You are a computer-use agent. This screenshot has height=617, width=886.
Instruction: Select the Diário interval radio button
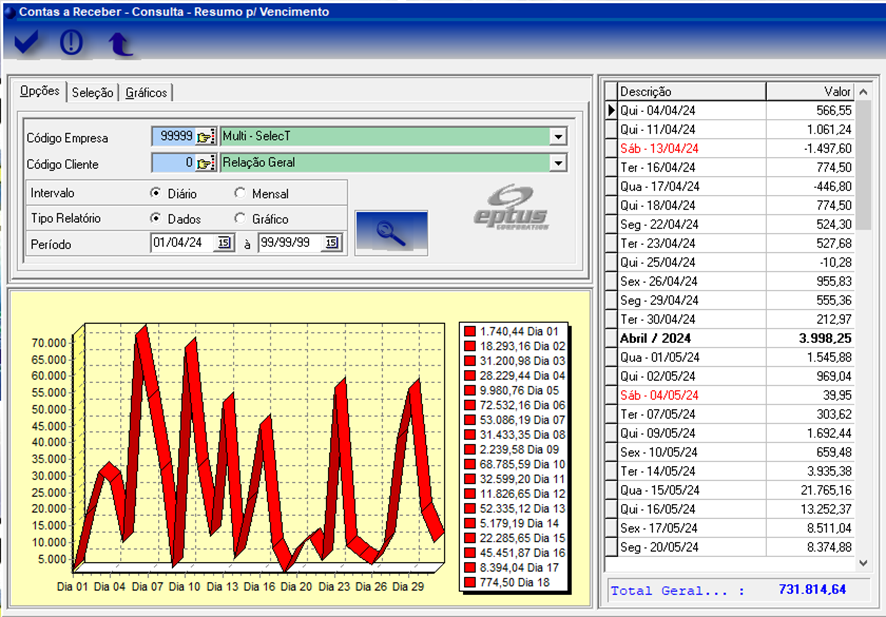156,193
